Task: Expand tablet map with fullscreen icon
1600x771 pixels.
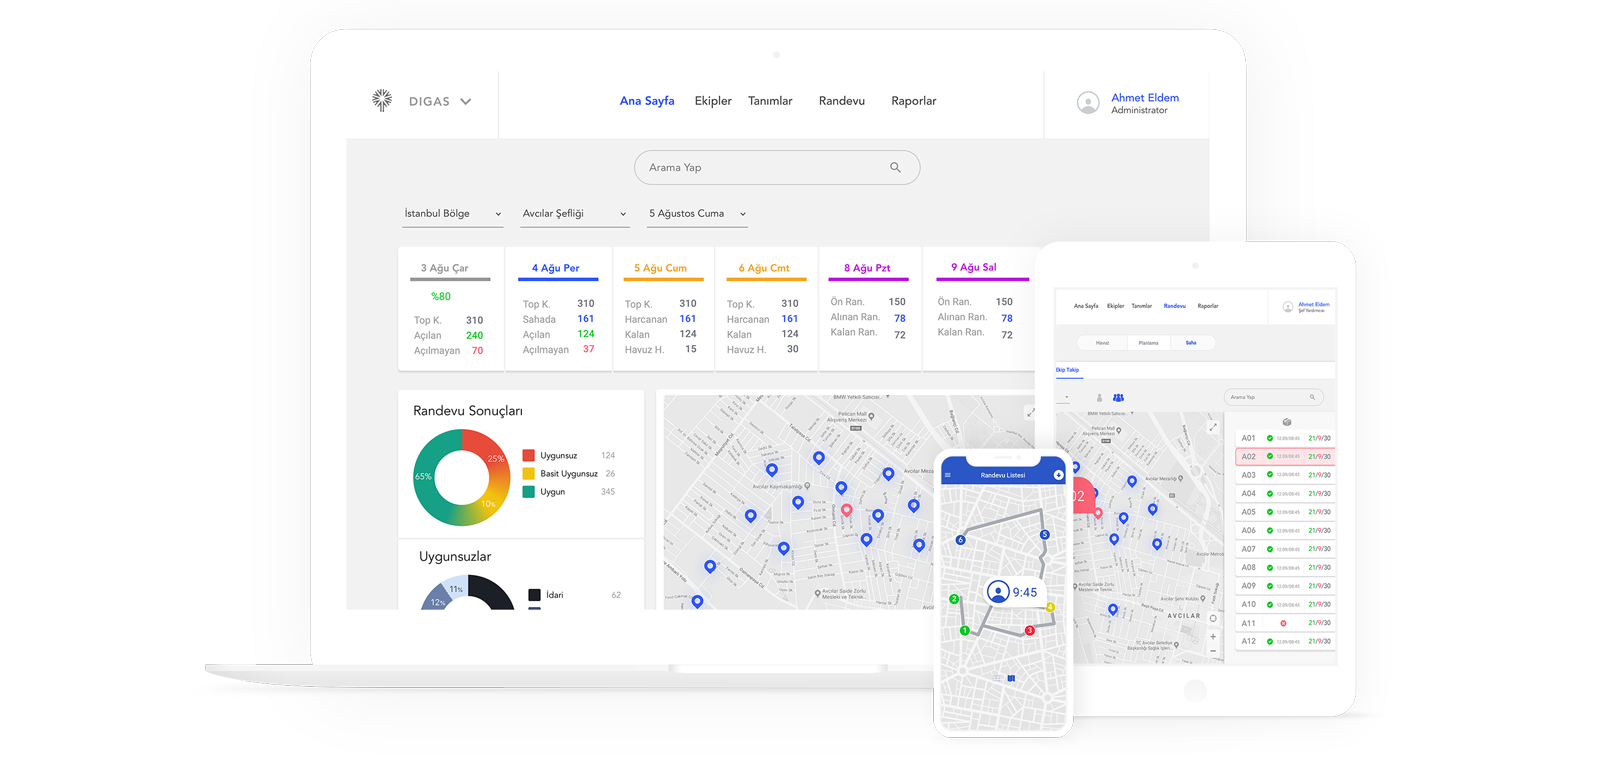Action: (1213, 427)
